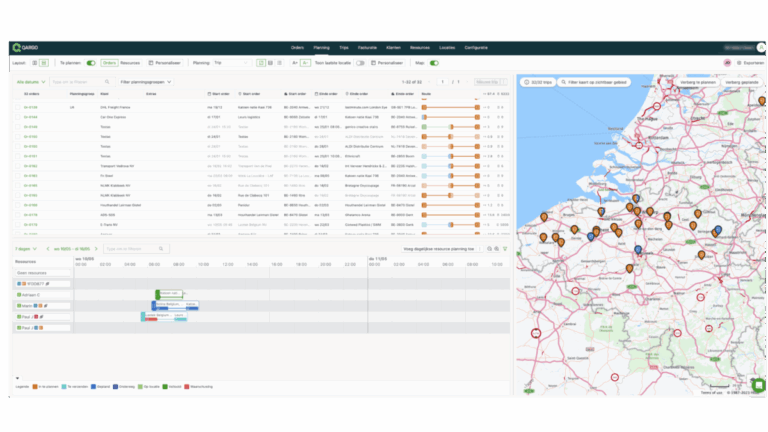Image resolution: width=768 pixels, height=432 pixels.
Task: Open the Orders menu
Action: (x=297, y=48)
